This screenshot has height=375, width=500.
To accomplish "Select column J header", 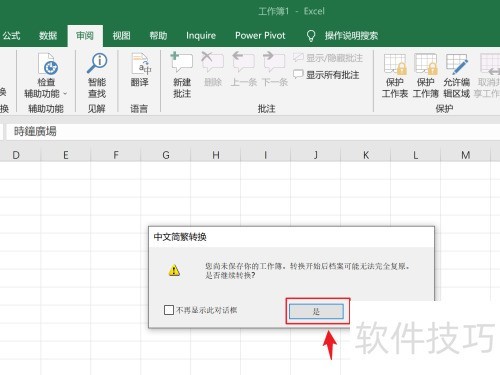I will pyautogui.click(x=316, y=155).
